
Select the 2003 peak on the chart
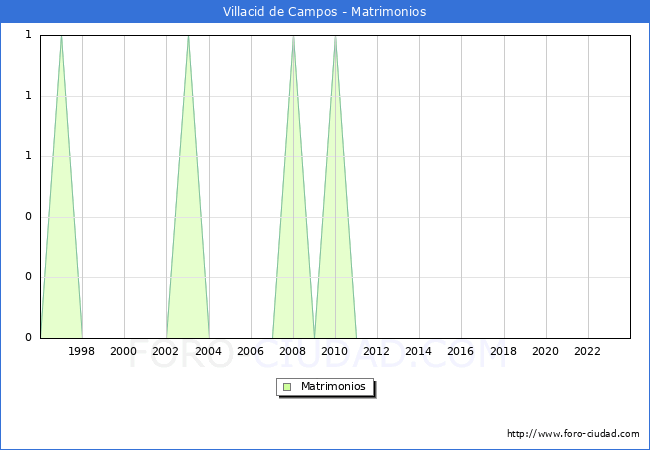(188, 37)
